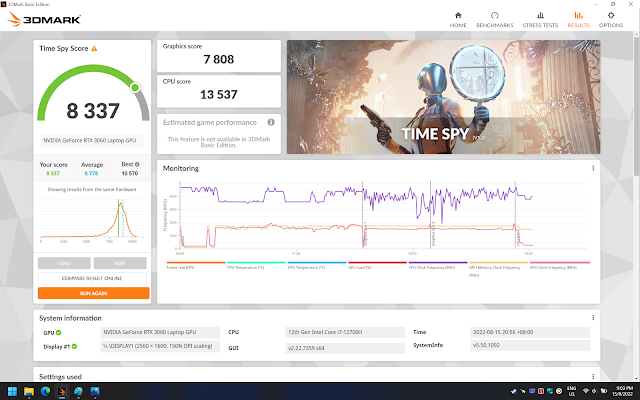640x400 pixels.
Task: Click the score distribution histogram
Action: tap(92, 220)
